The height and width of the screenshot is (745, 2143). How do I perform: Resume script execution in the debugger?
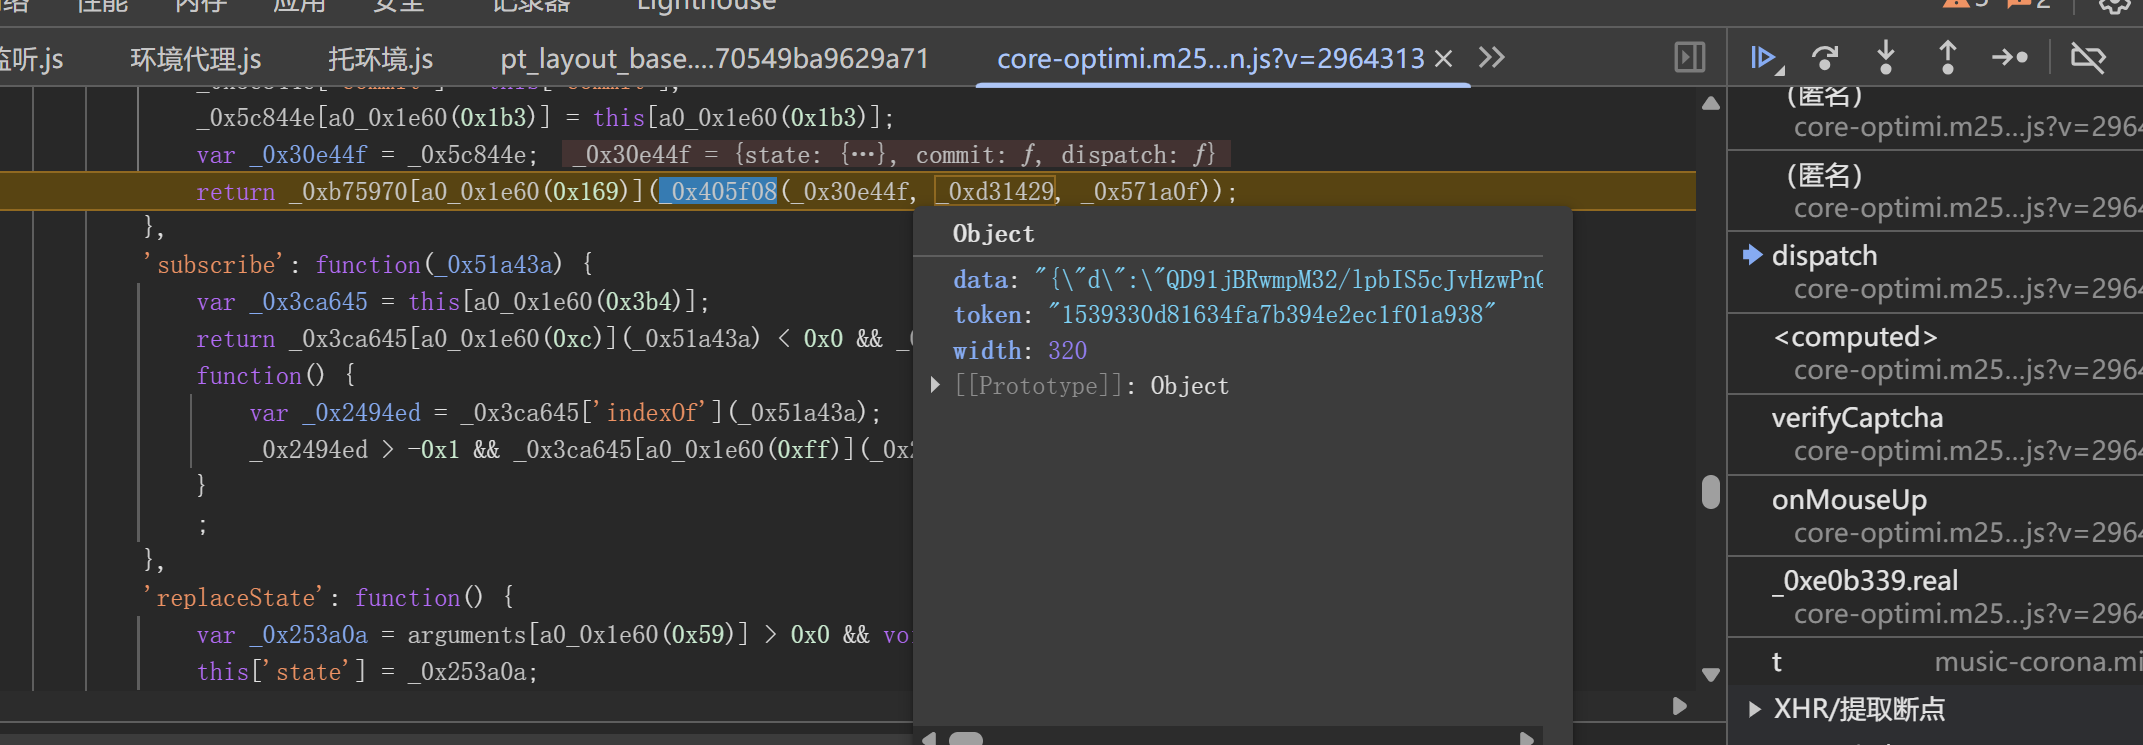pyautogui.click(x=1765, y=58)
